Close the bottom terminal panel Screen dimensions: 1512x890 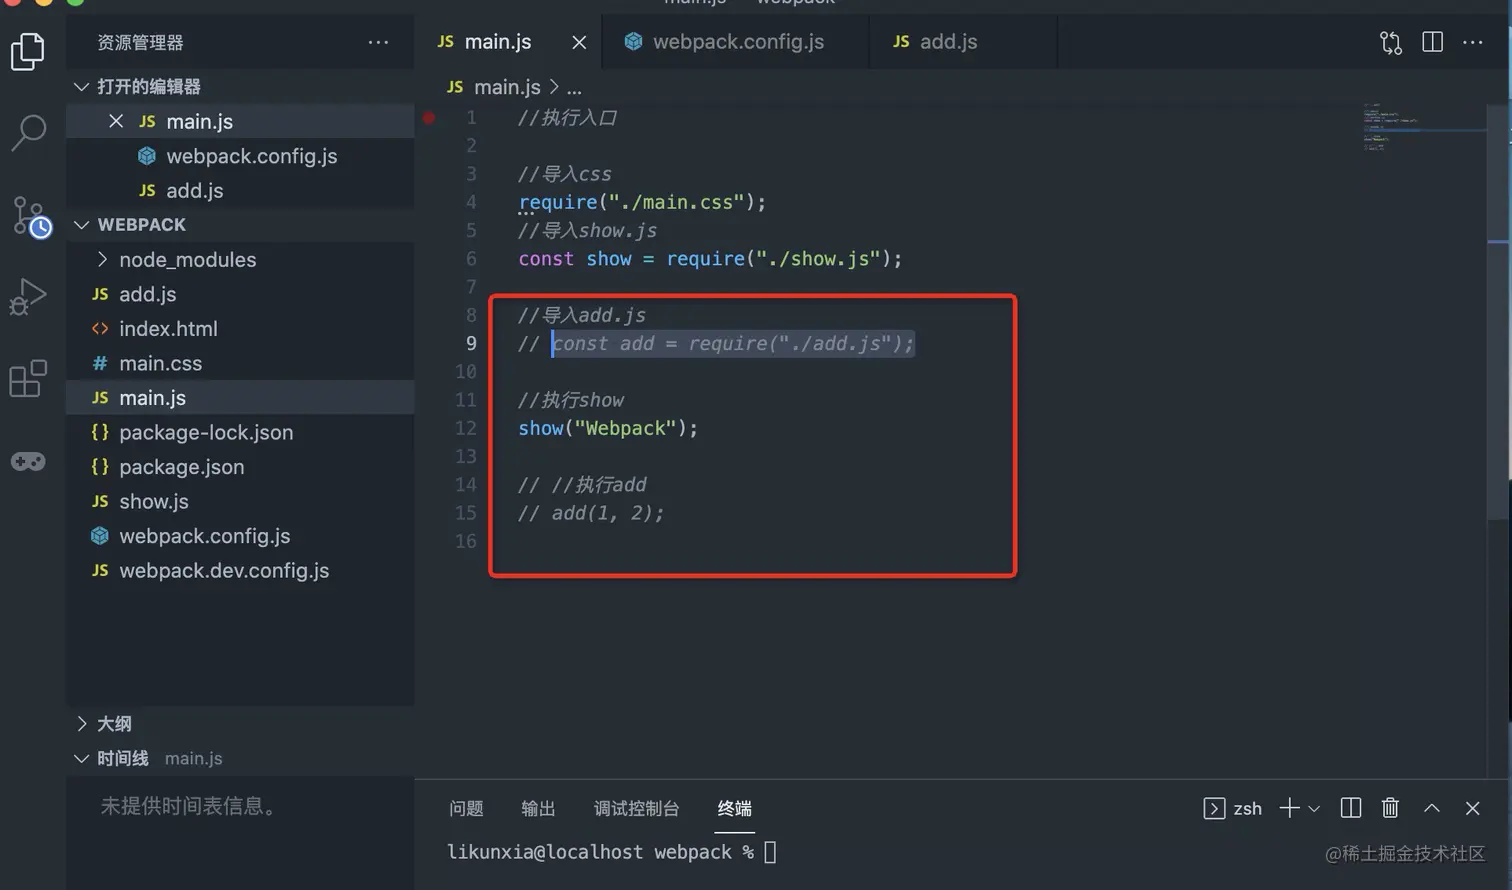click(x=1472, y=808)
